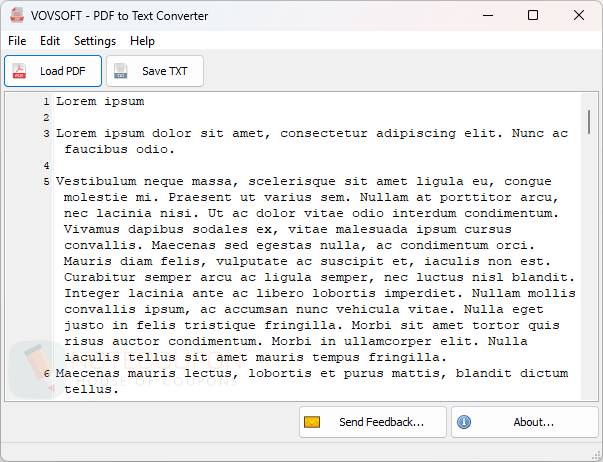This screenshot has height=462, width=603.
Task: Click the Save TXT button label
Action: point(165,71)
